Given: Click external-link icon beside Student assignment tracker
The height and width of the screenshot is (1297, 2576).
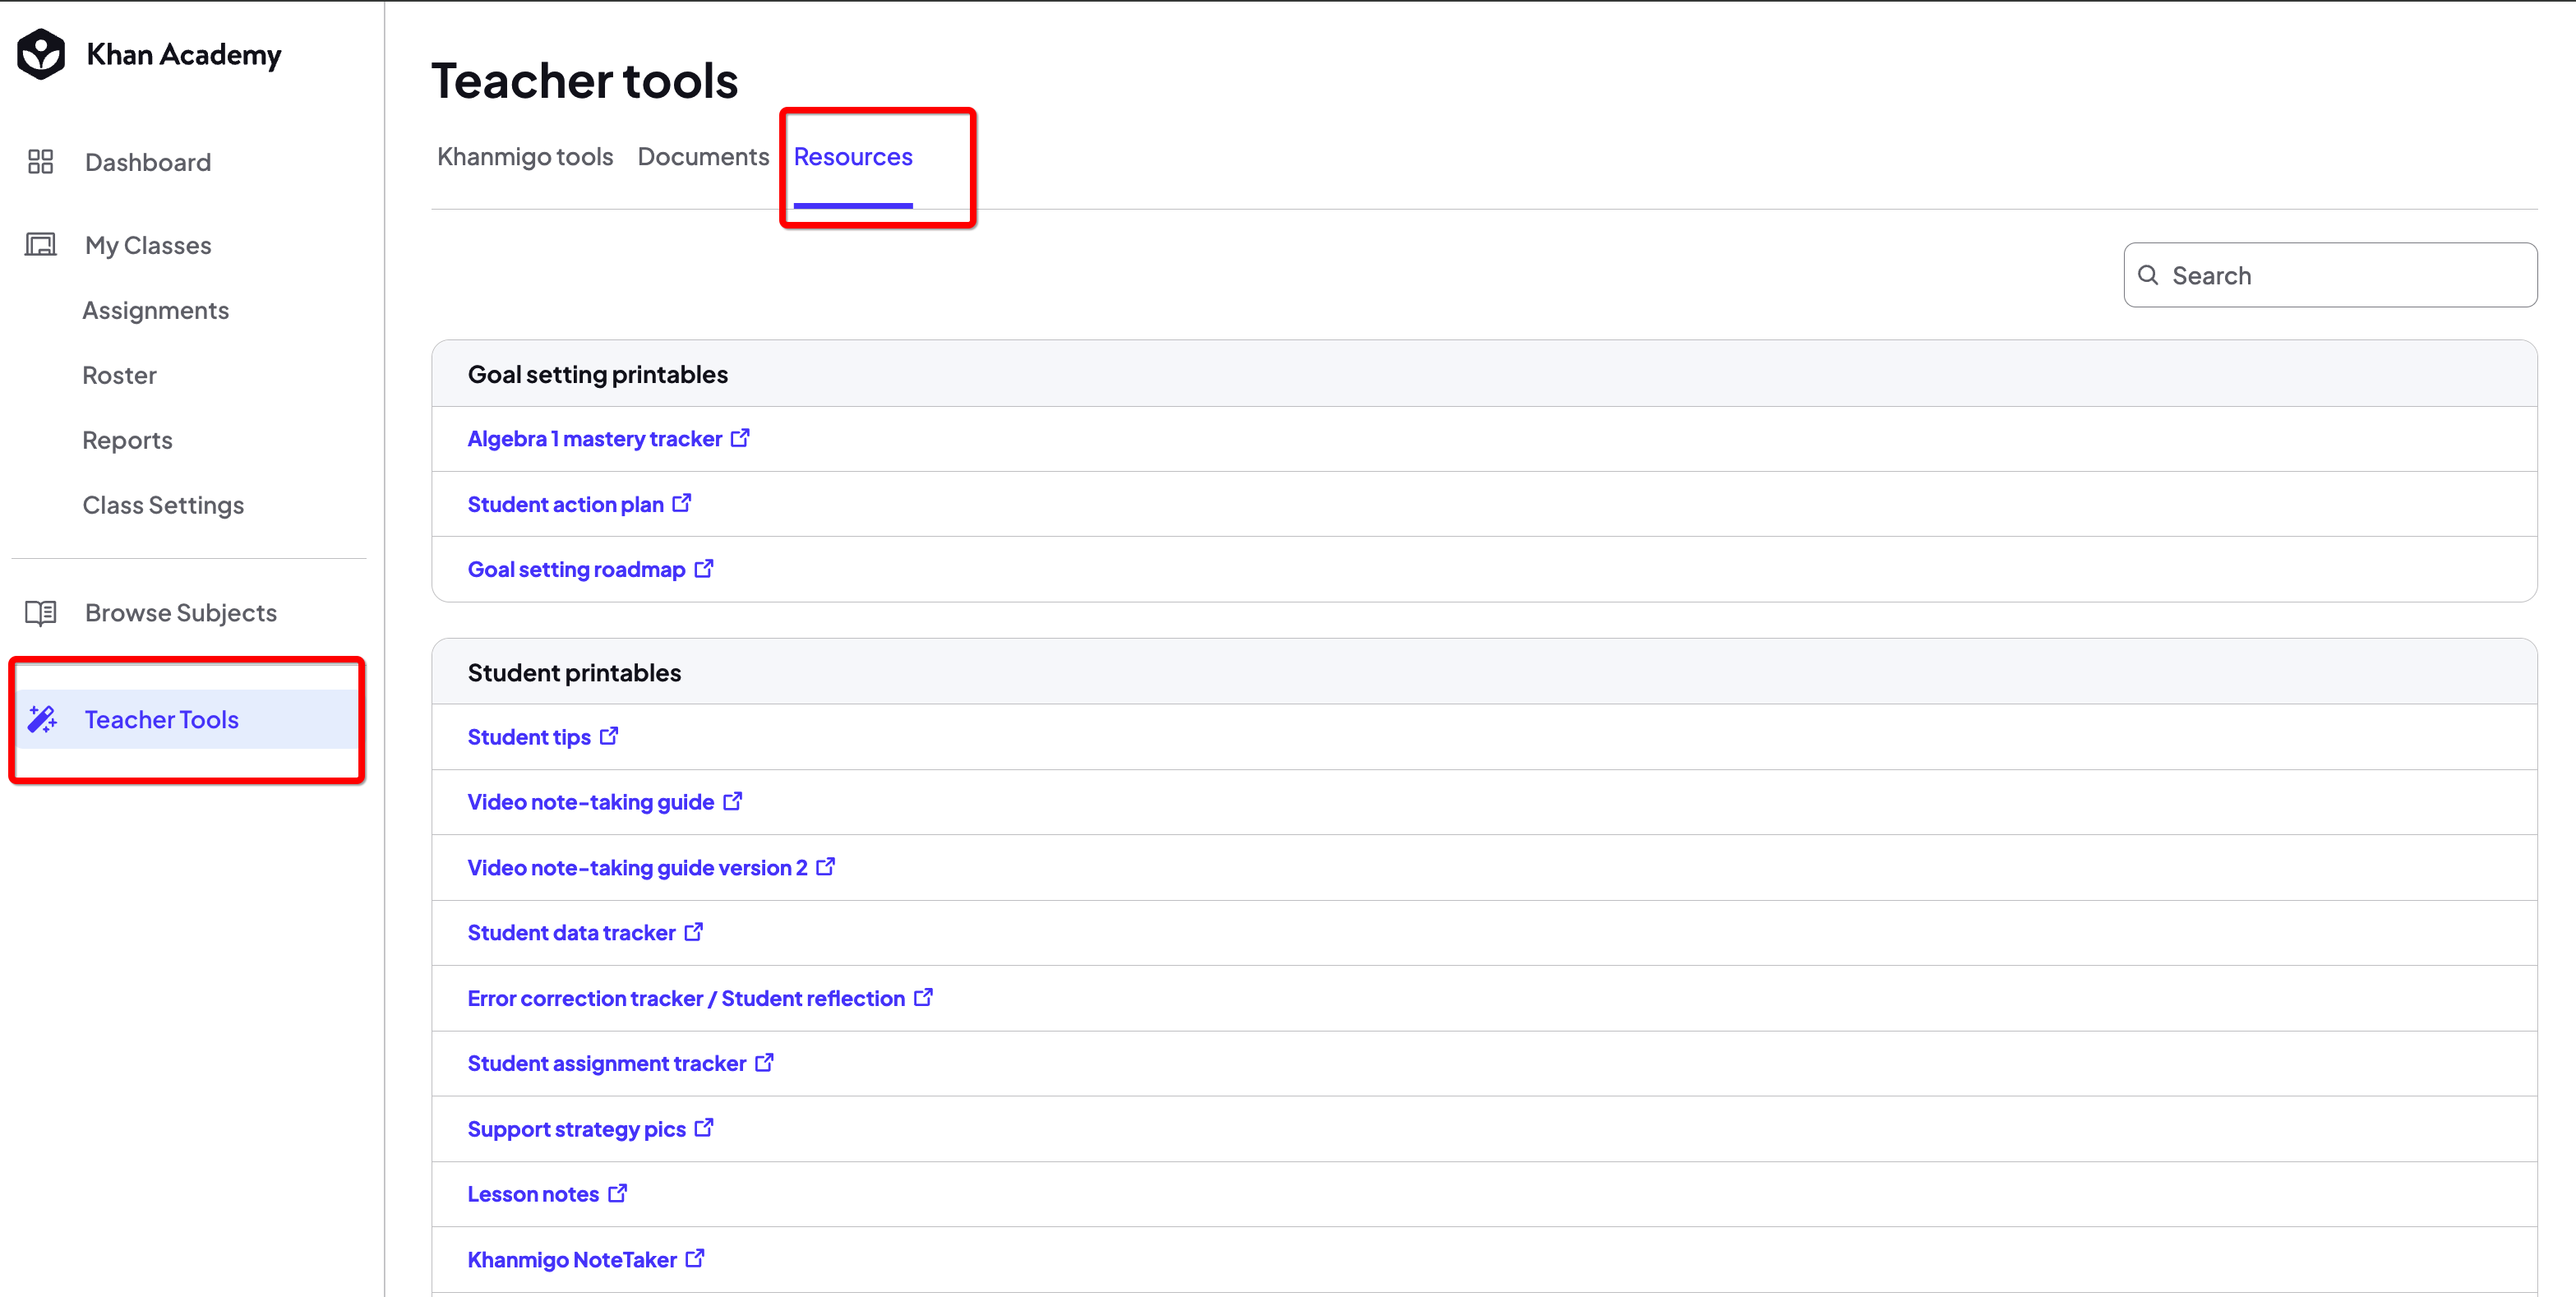Looking at the screenshot, I should (765, 1062).
